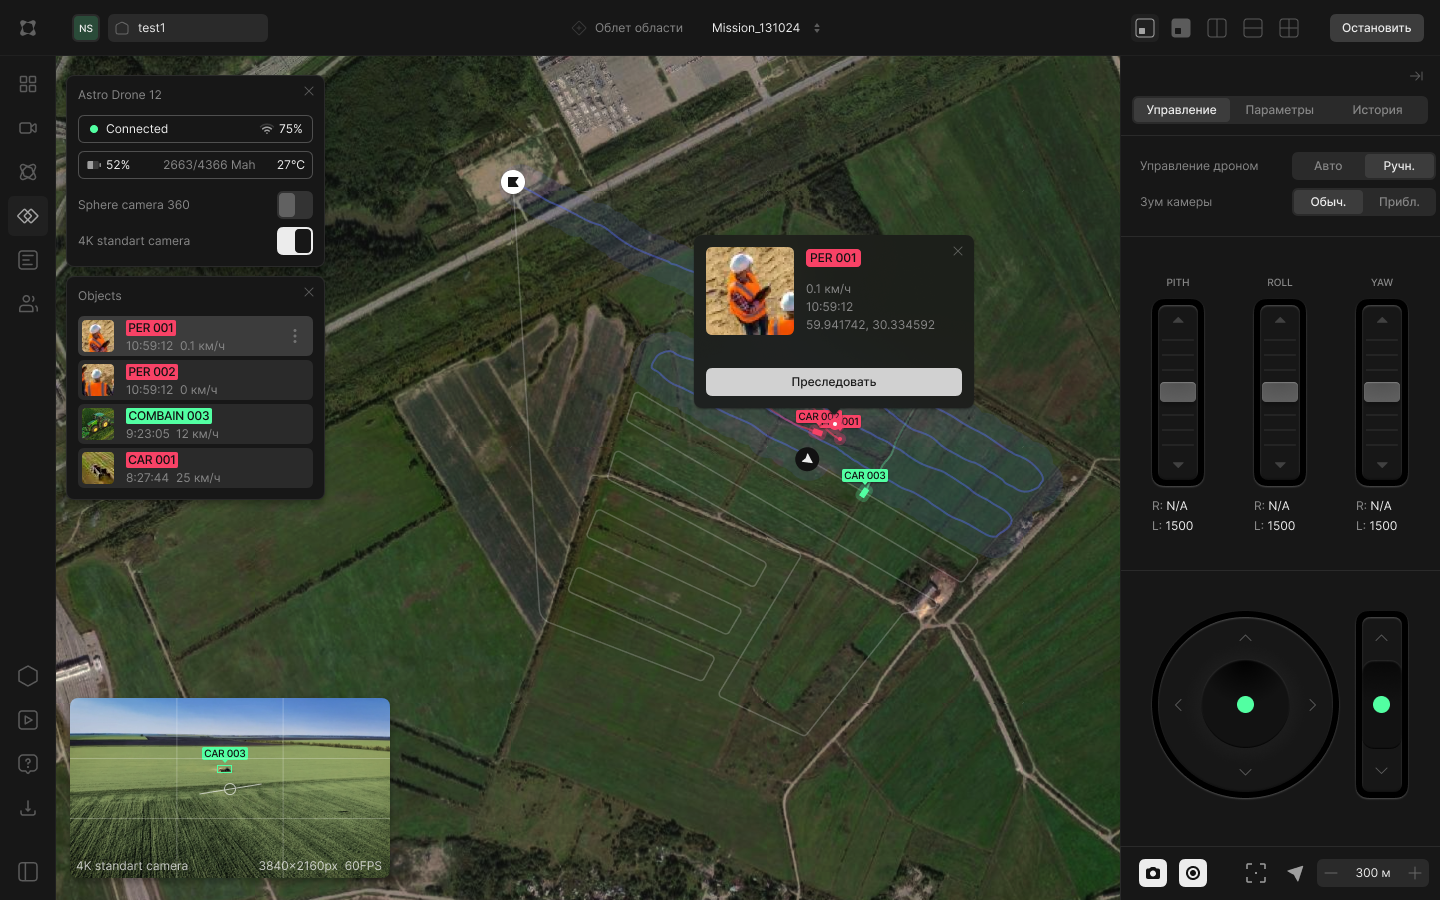Open the video camera sidebar icon

(28, 128)
